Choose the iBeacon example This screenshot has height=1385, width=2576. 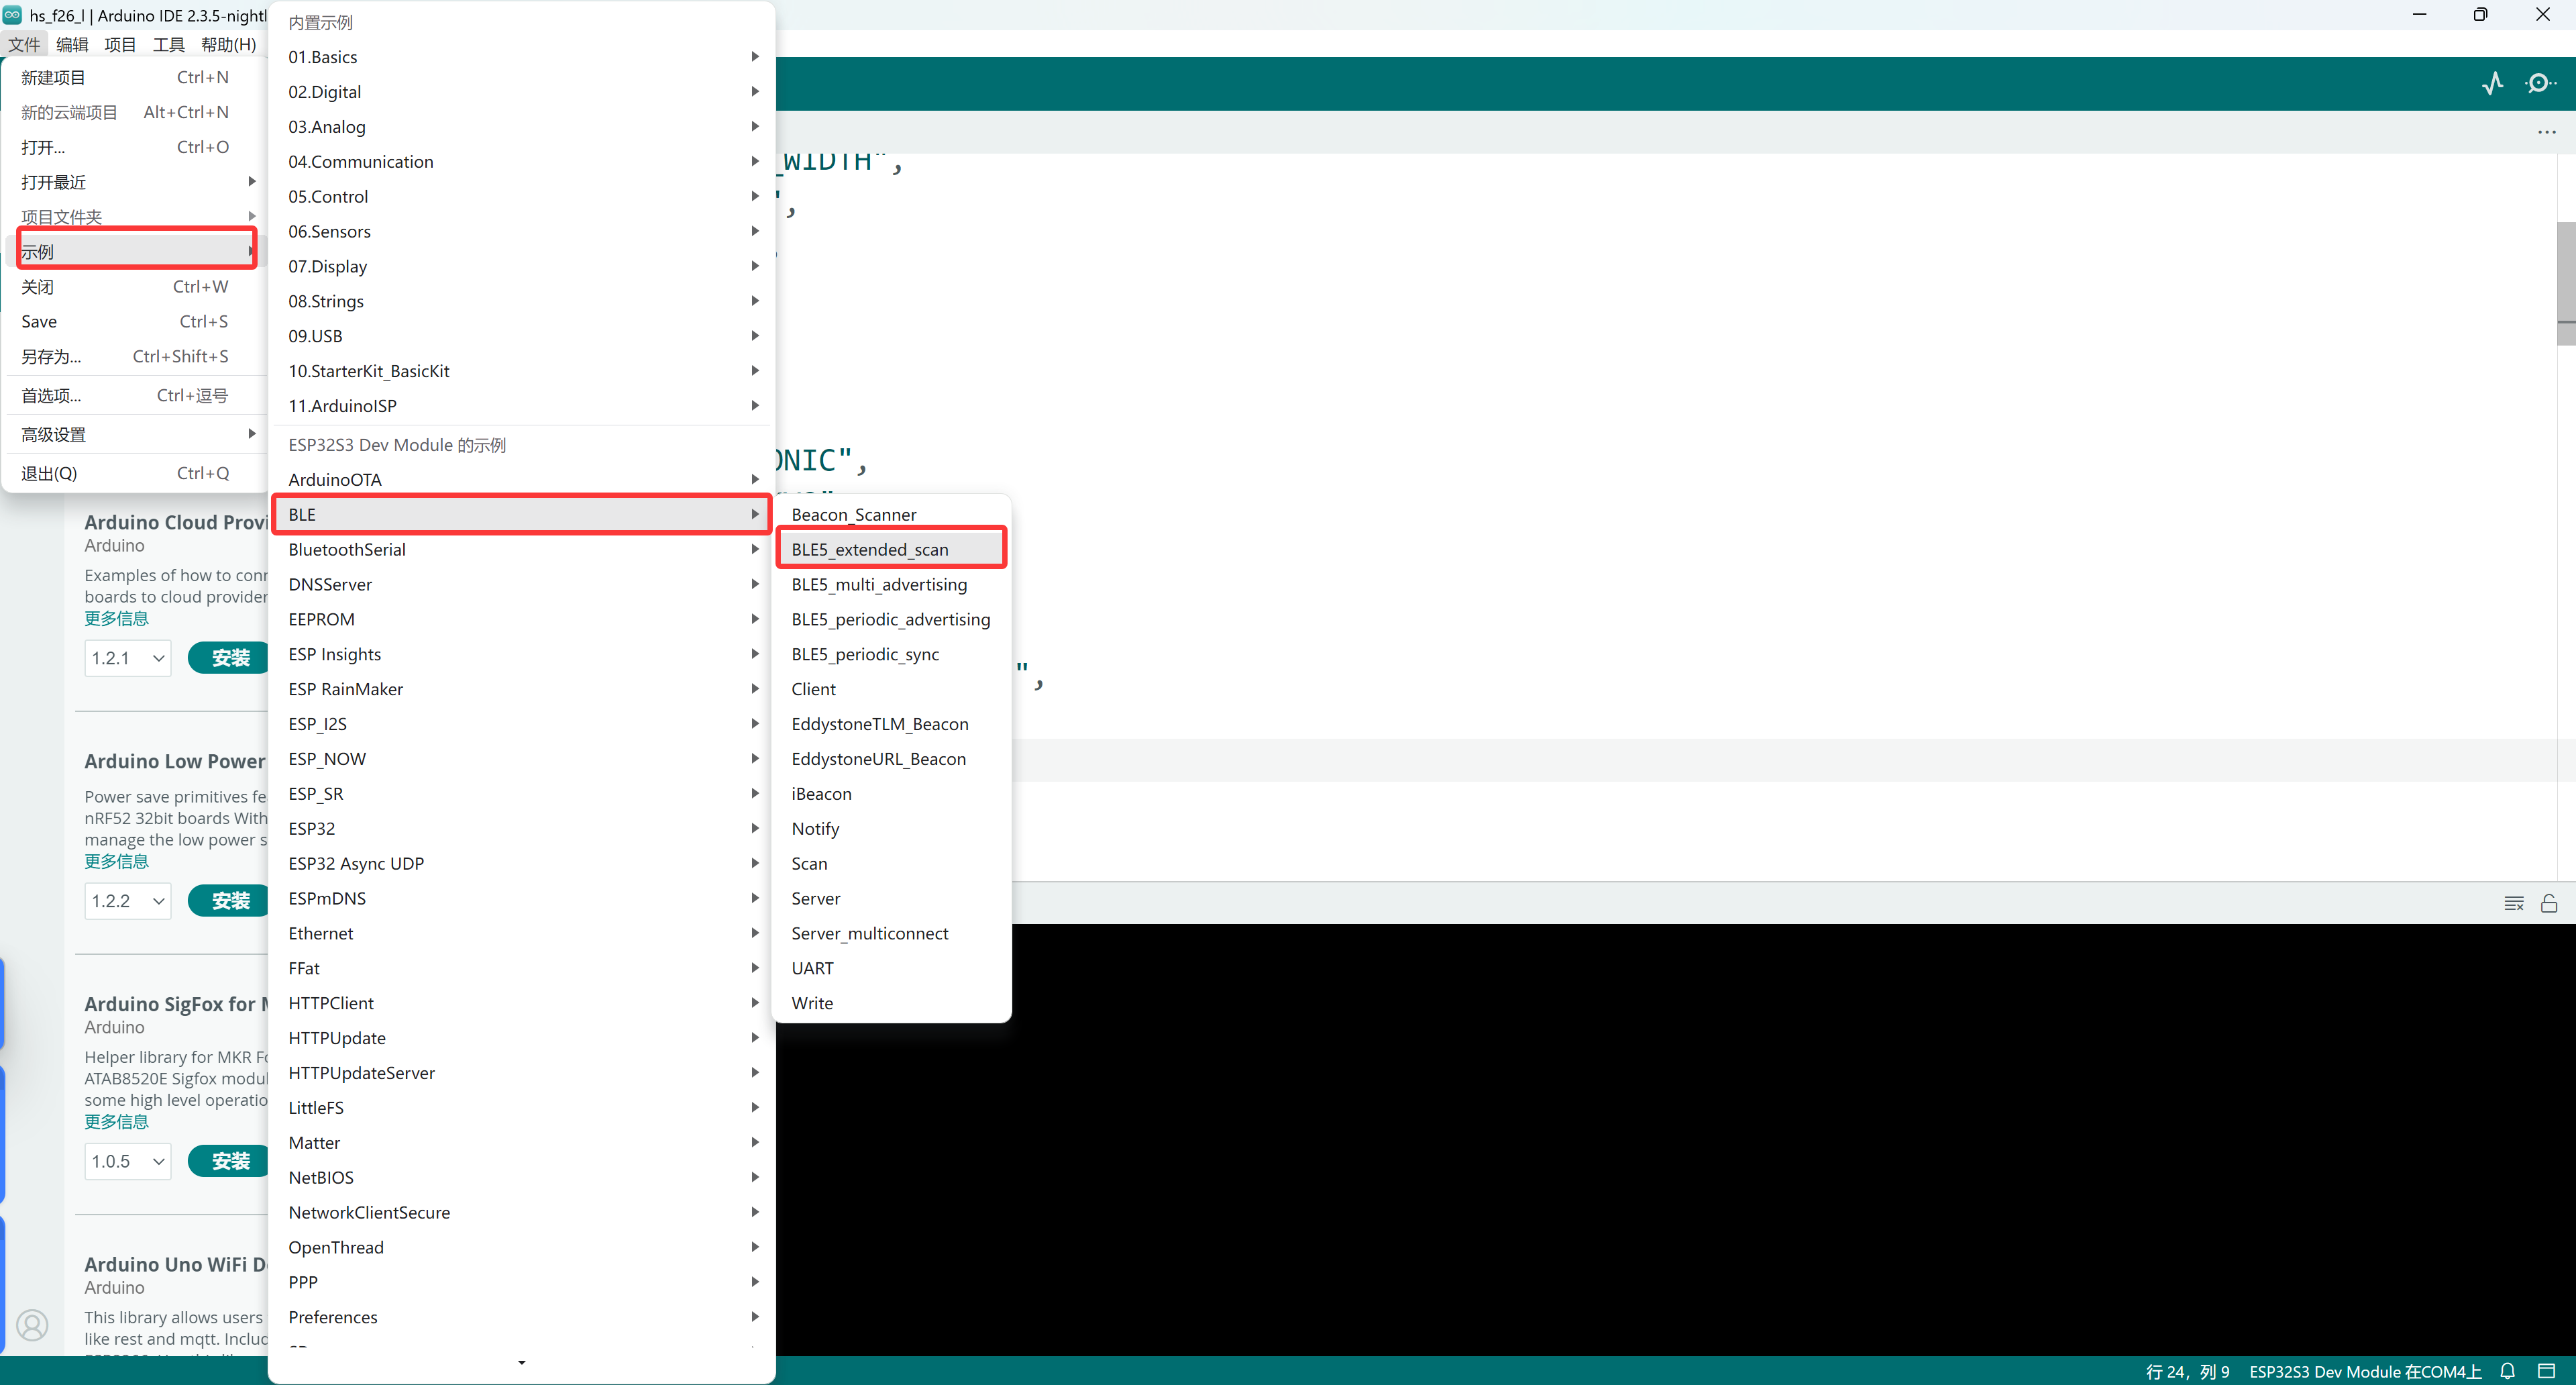821,793
